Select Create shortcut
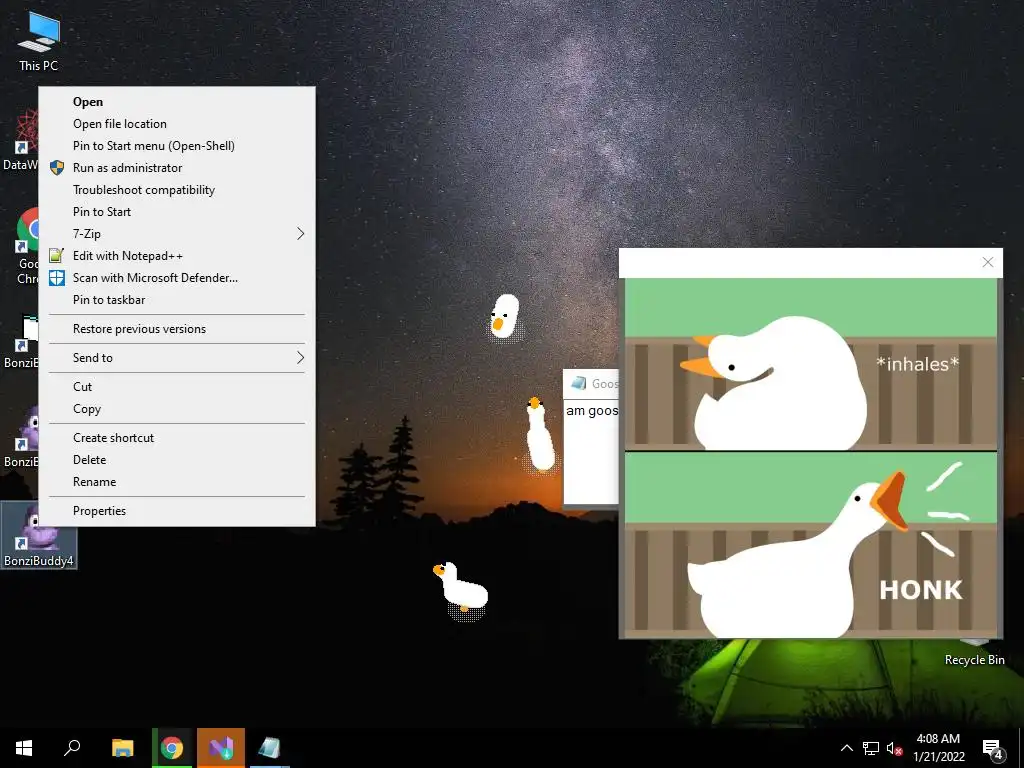Screen dimensions: 1024x768 177,438
